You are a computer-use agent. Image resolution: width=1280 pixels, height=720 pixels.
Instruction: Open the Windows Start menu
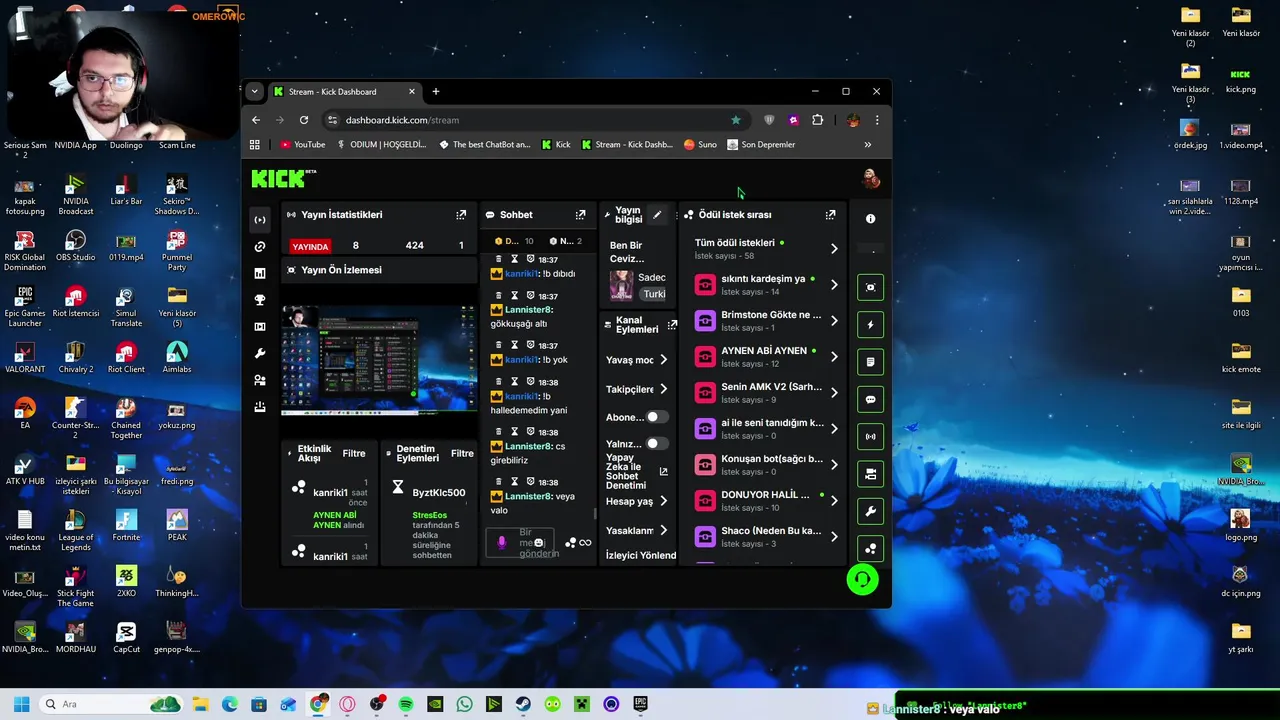pos(22,704)
